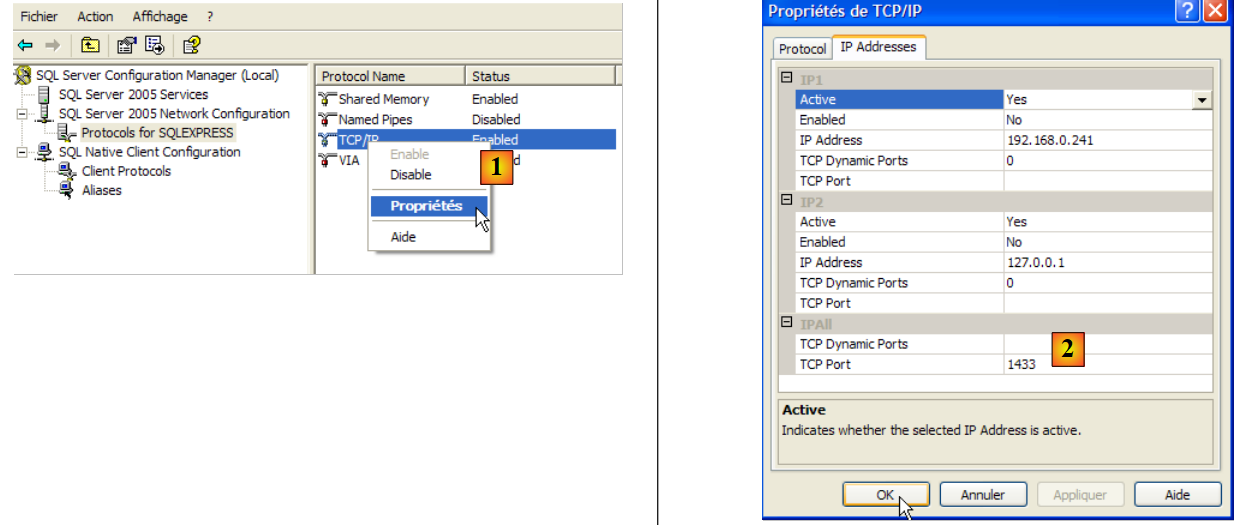This screenshot has width=1257, height=525.
Task: Click the Up one level toolbar icon
Action: 90,45
